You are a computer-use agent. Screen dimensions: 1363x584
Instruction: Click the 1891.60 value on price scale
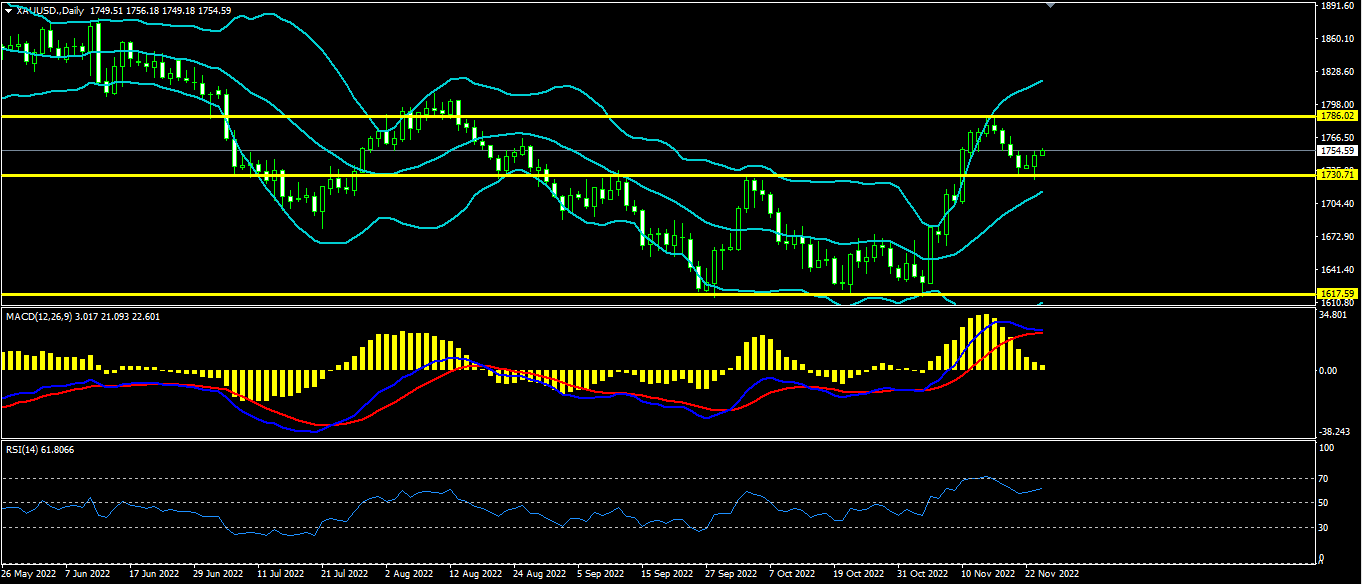tap(1337, 6)
